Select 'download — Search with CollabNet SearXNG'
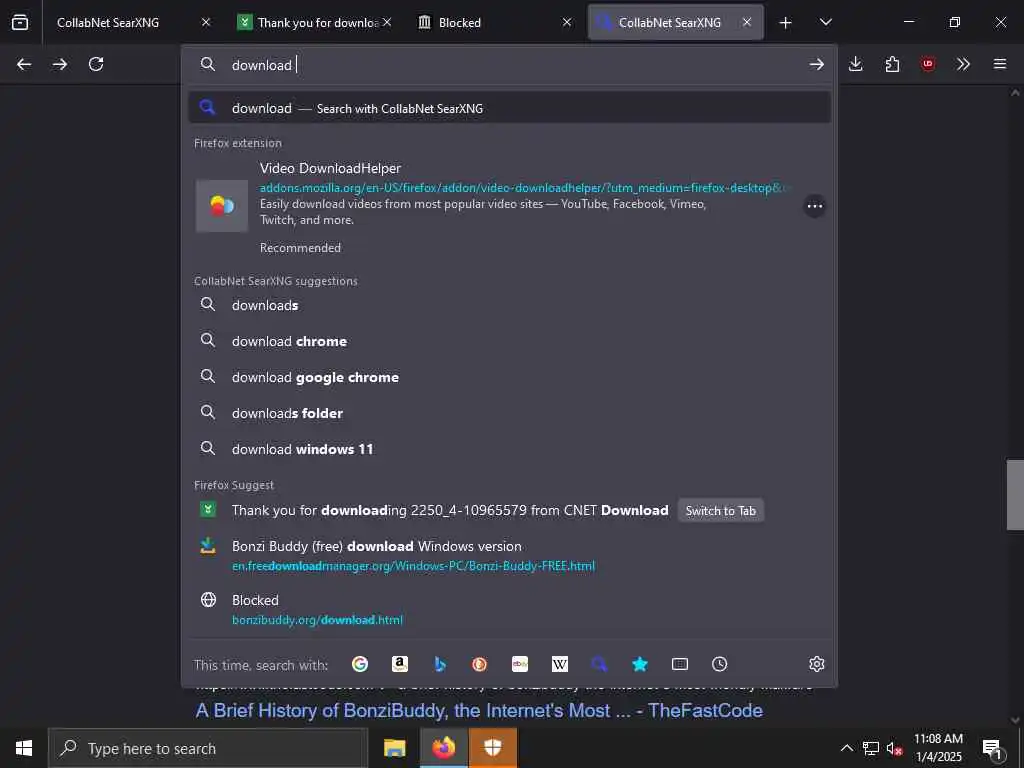 (x=509, y=108)
